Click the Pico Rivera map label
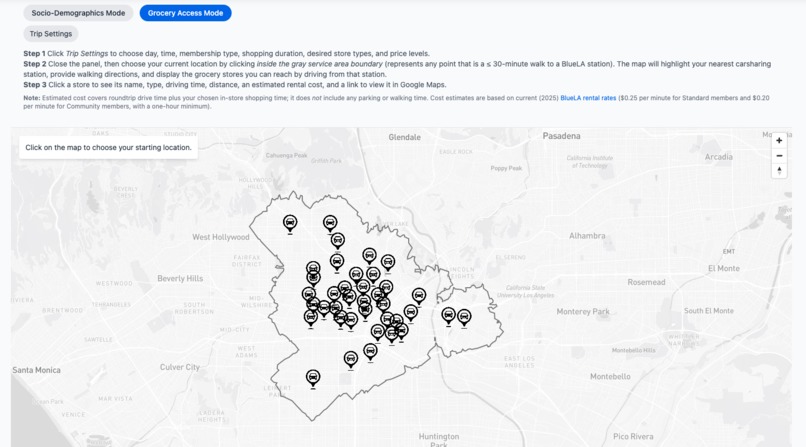 [x=633, y=437]
